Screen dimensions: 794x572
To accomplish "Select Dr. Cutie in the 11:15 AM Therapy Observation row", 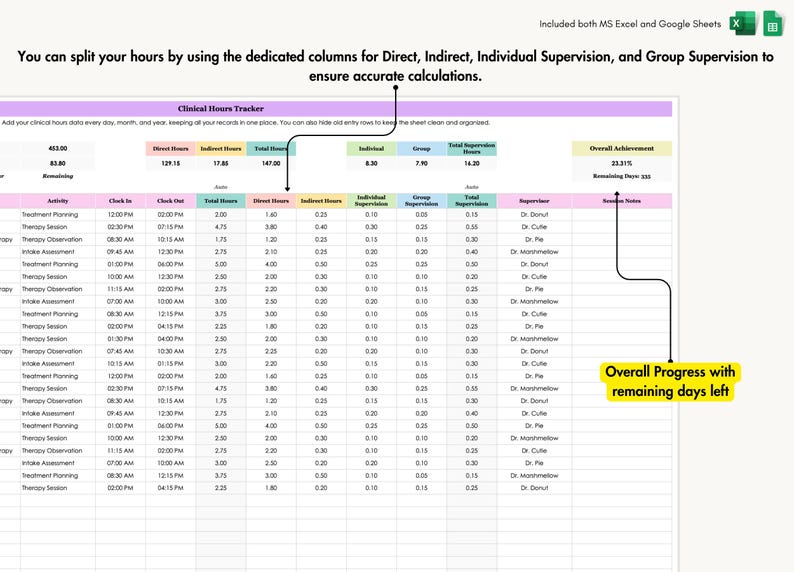I will 534,451.
